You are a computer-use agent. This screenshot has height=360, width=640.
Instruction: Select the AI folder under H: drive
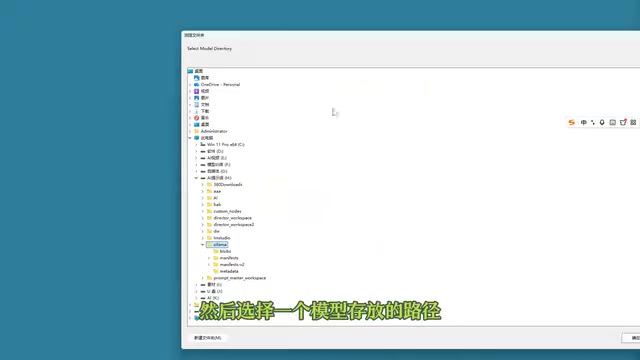pyautogui.click(x=216, y=198)
